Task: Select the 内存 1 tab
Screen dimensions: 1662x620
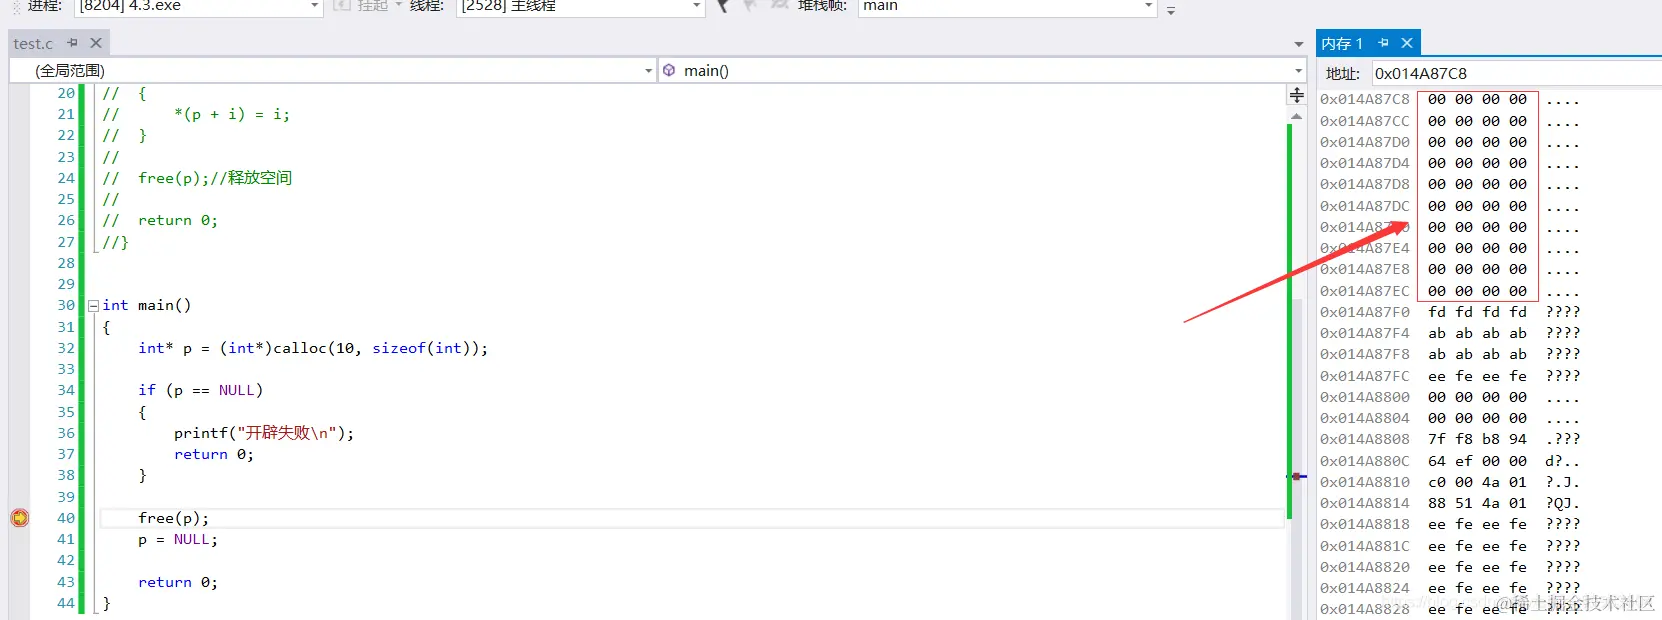Action: tap(1341, 43)
